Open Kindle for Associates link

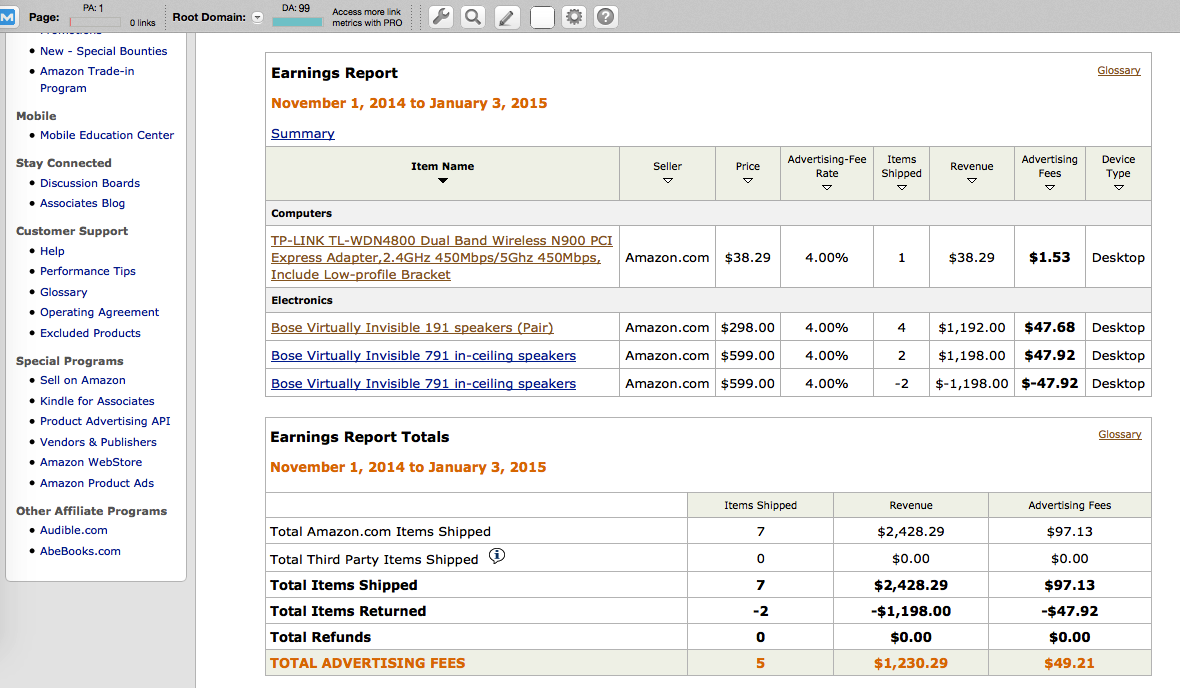point(97,401)
